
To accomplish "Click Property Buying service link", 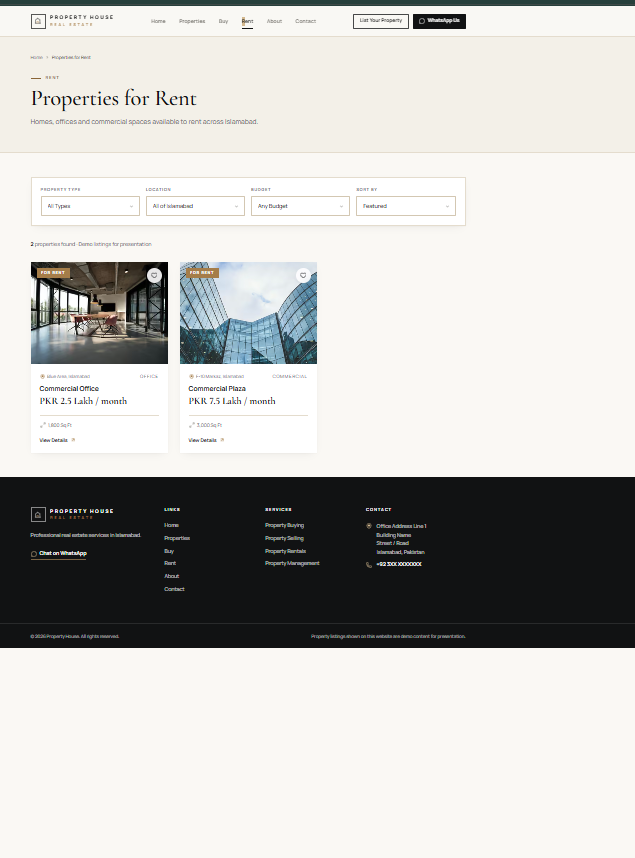I will coord(285,525).
